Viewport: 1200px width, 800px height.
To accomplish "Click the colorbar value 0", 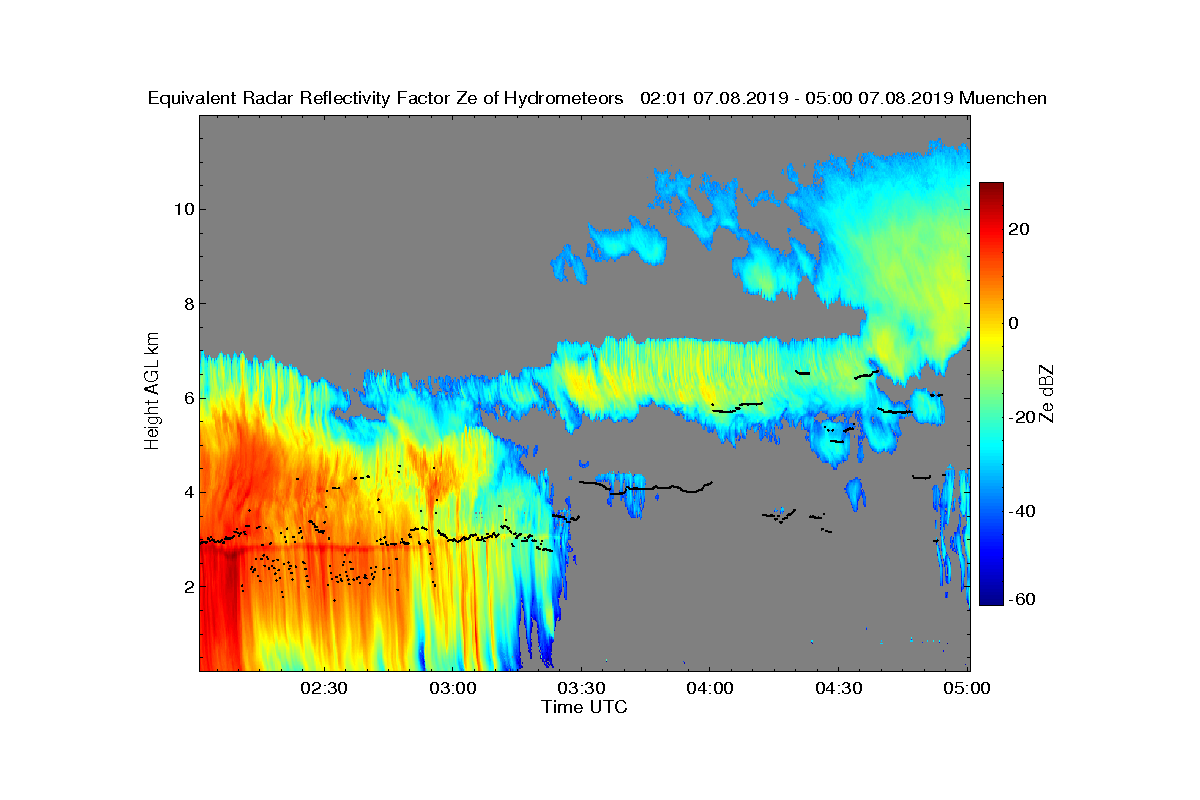I will [1013, 323].
